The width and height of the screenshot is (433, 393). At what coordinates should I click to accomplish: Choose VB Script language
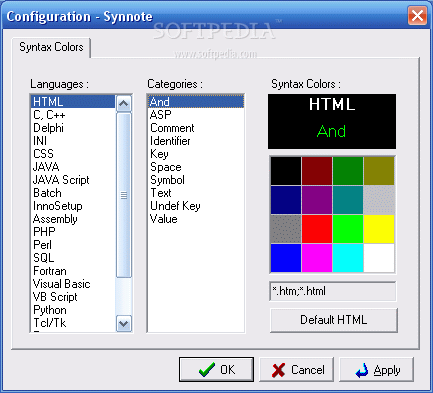[73, 297]
